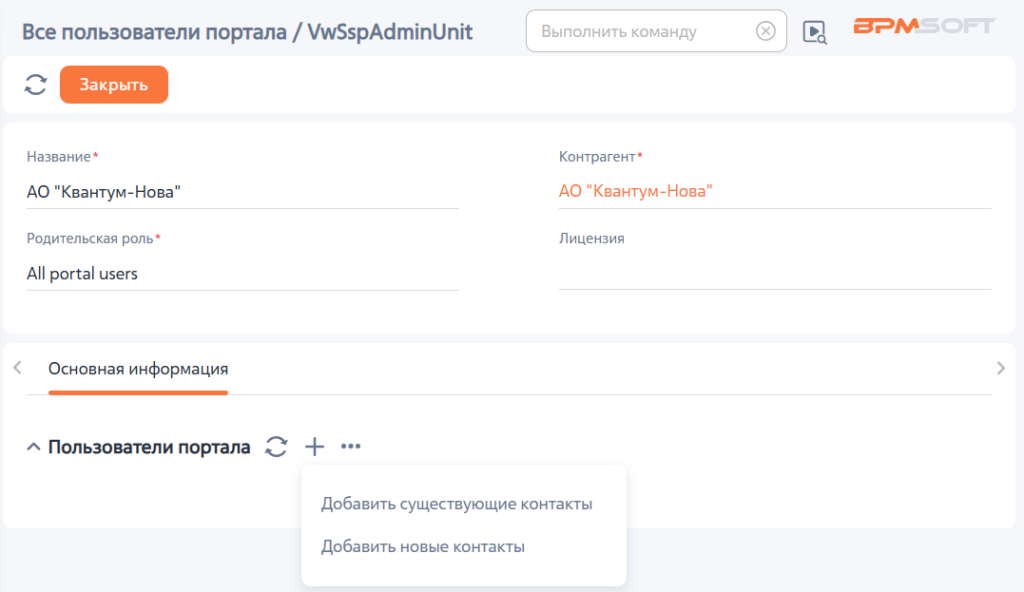Click the empty Лицензия field
Image resolution: width=1024 pixels, height=592 pixels.
[775, 273]
